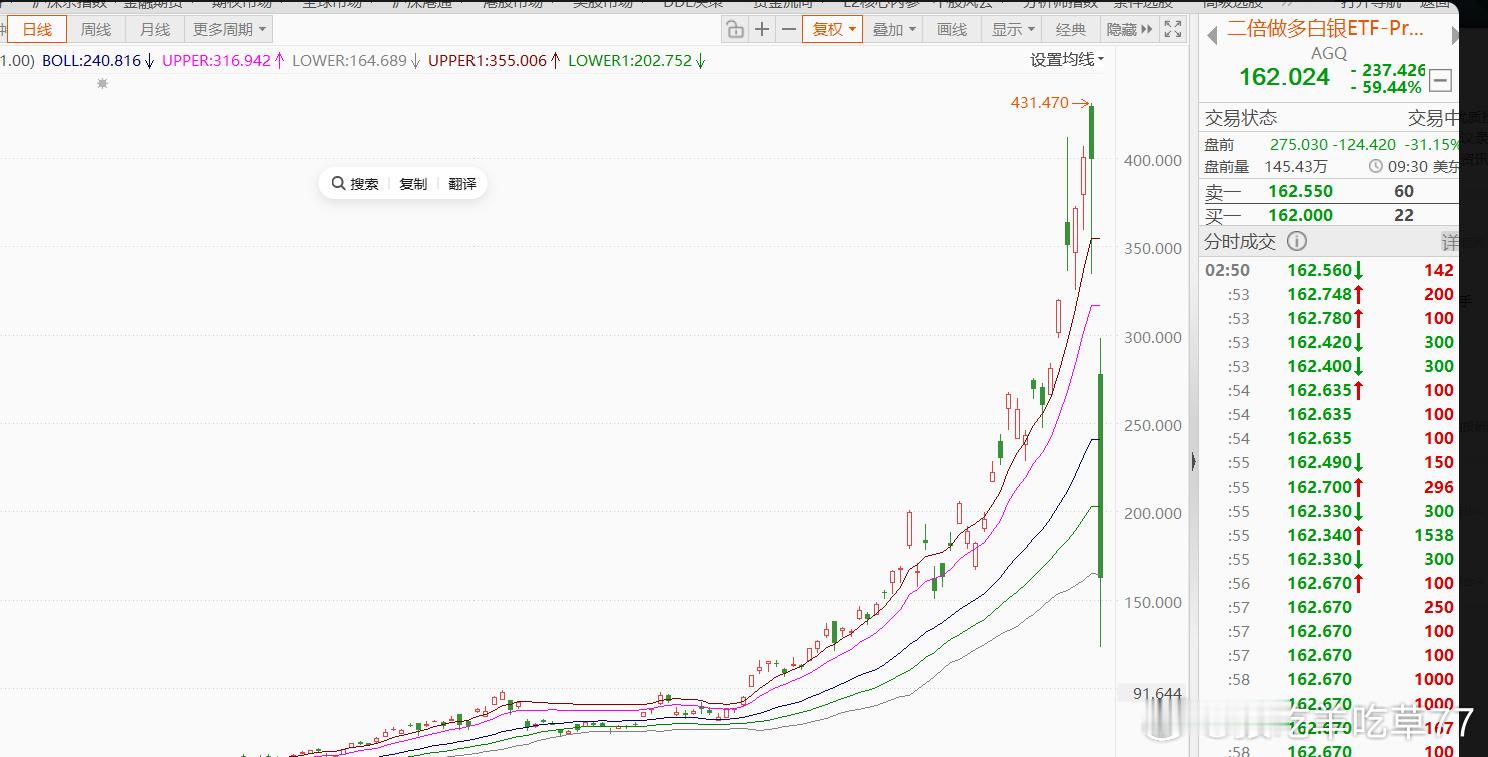Screen dimensions: 1488x757
Task: Click the 91.644 axis price label
Action: (1157, 694)
